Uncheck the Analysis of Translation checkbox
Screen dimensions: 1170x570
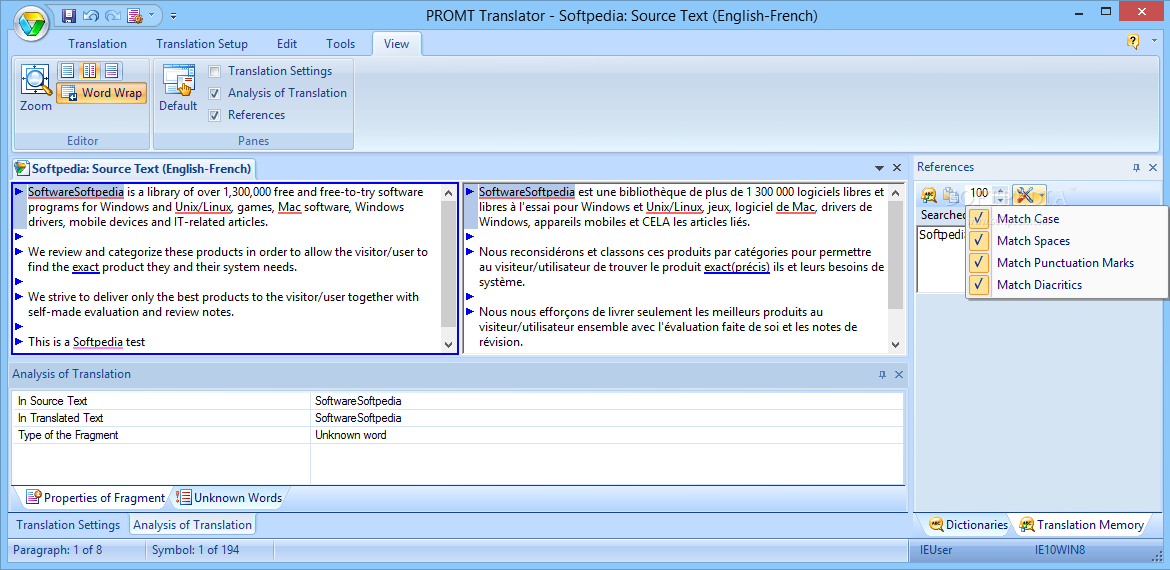pyautogui.click(x=215, y=93)
